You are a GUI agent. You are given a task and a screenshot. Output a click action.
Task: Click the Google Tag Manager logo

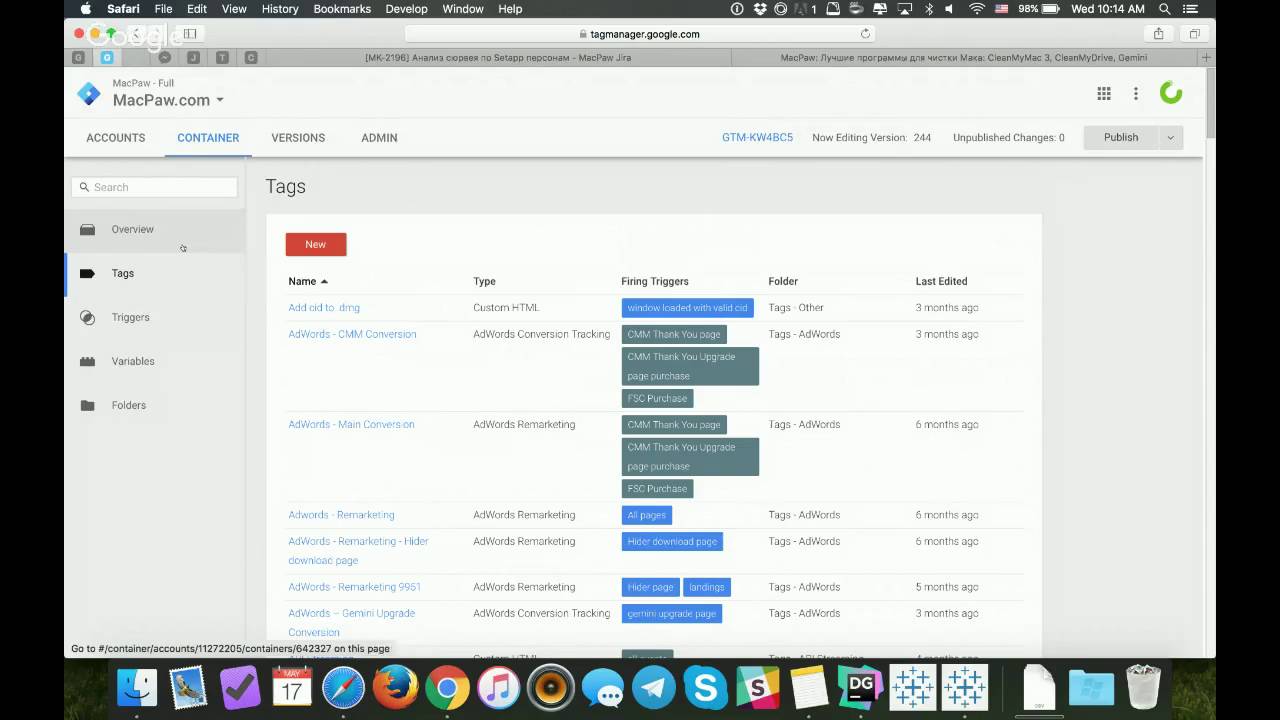pos(89,94)
